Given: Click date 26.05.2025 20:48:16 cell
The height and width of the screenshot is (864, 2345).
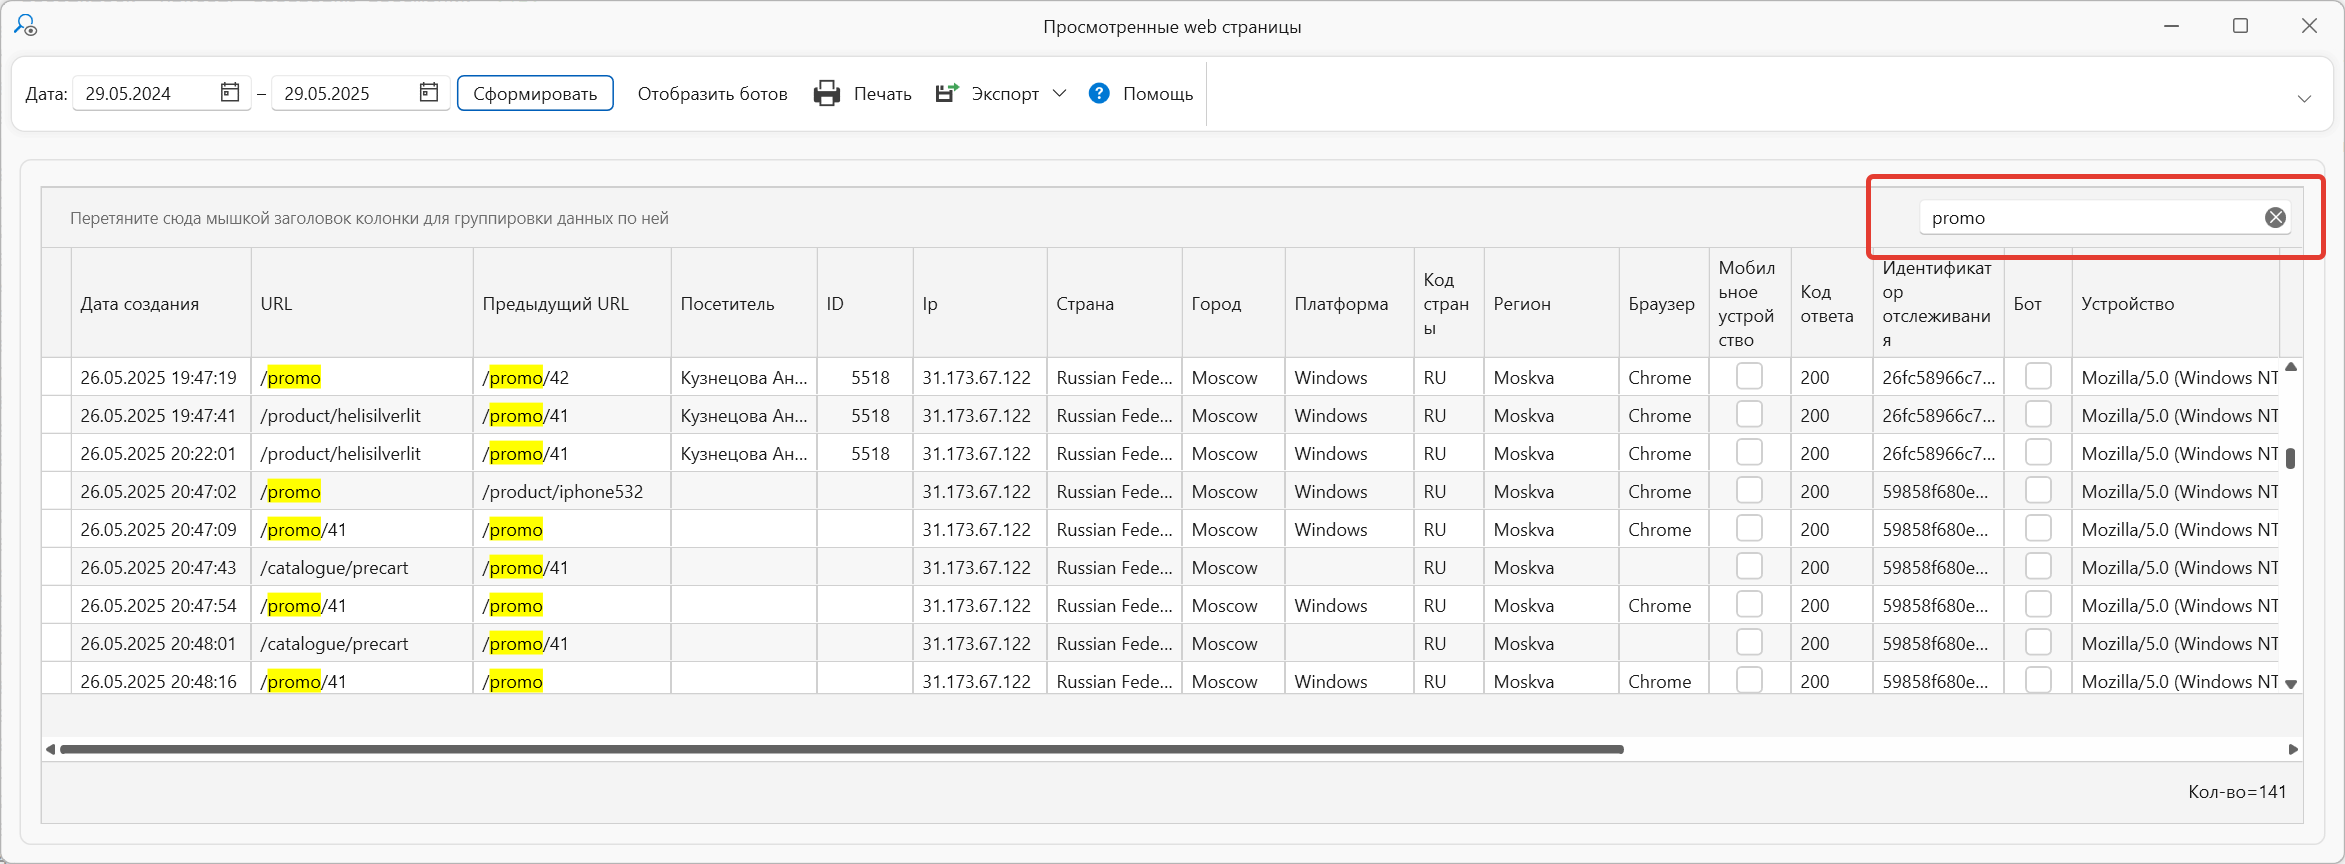Looking at the screenshot, I should 158,681.
